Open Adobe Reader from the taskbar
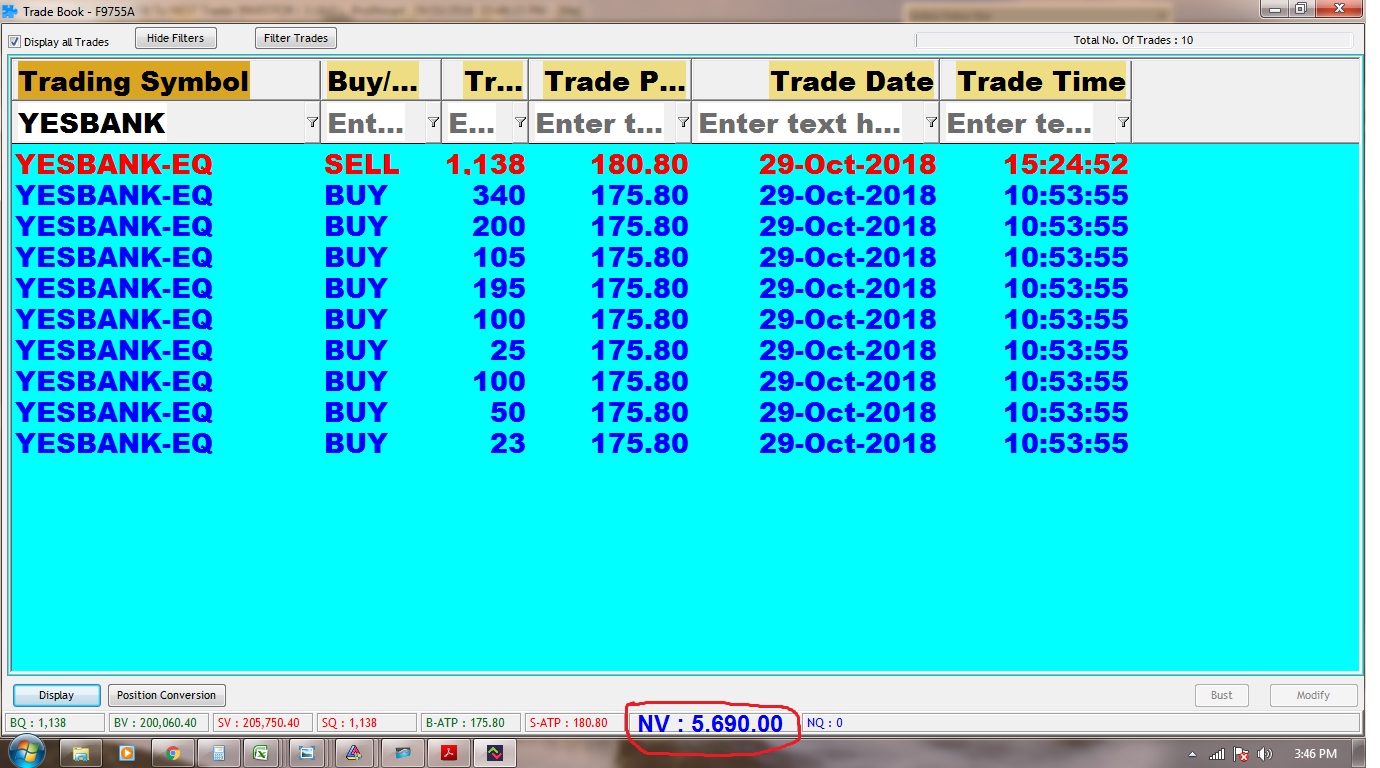The width and height of the screenshot is (1380, 768). (448, 752)
